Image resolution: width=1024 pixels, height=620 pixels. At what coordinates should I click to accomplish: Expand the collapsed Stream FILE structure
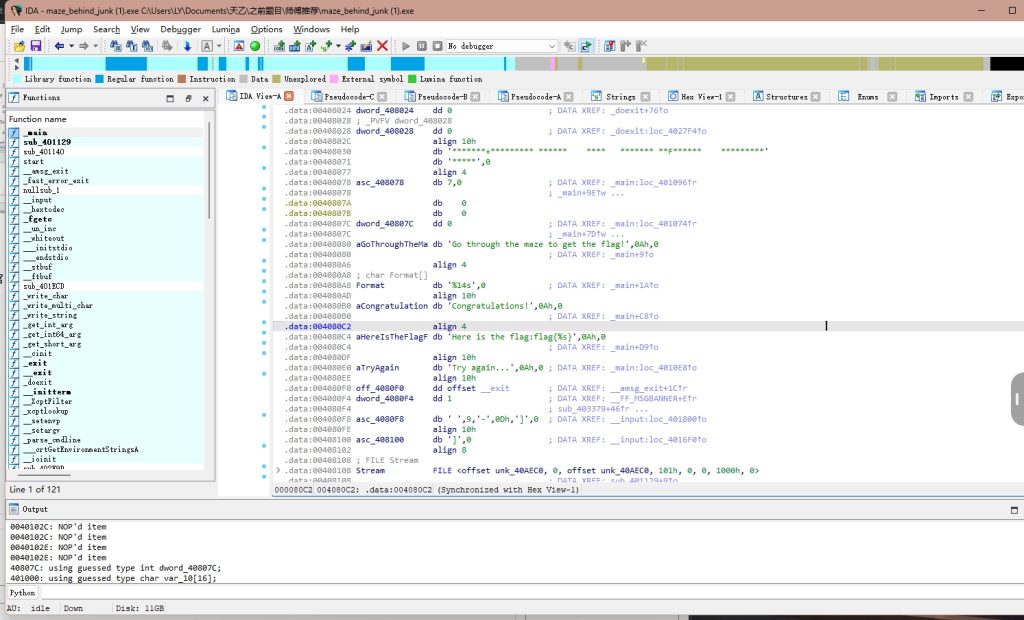coord(278,470)
